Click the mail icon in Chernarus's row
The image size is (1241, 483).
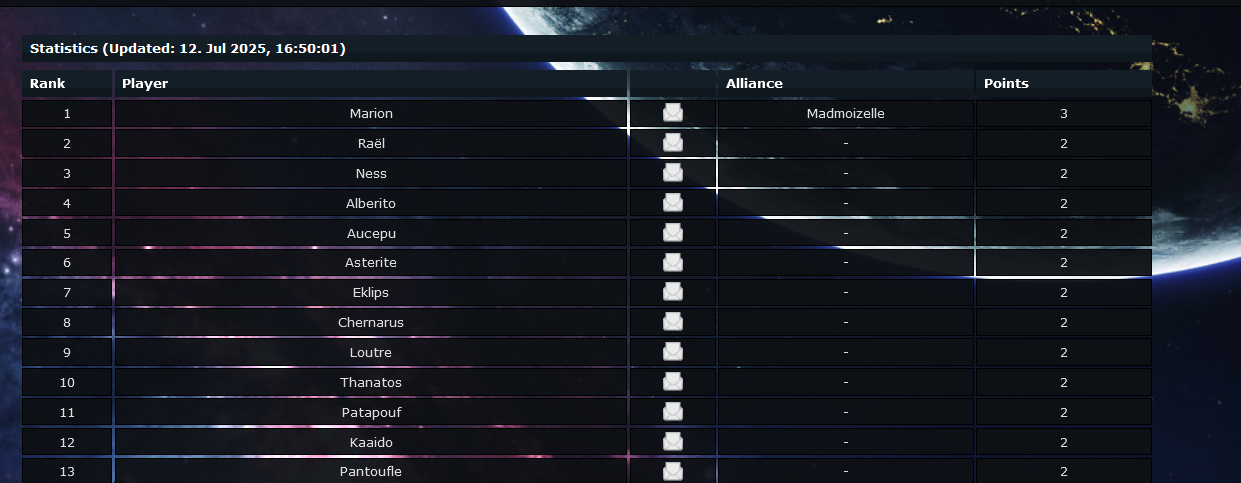673,322
